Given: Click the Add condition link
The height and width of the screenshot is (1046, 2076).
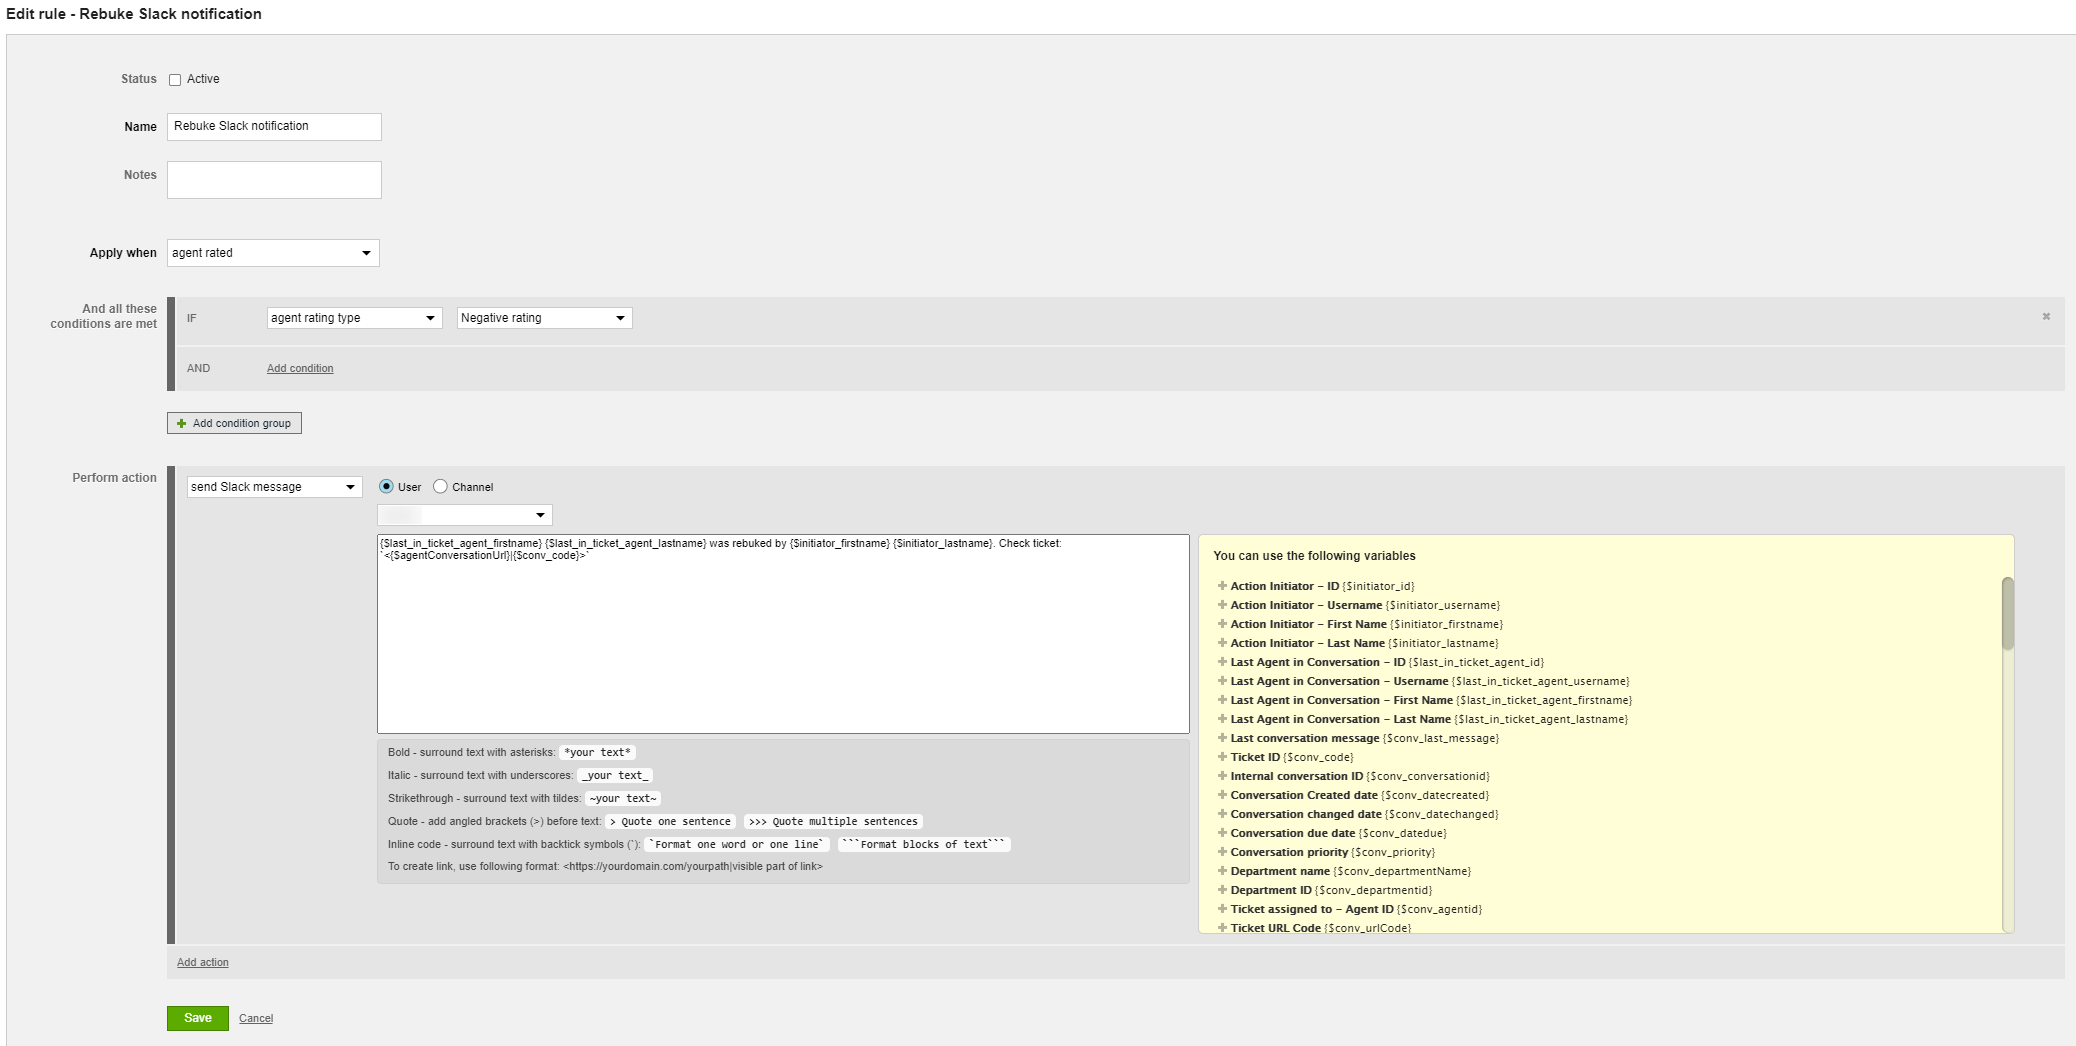Looking at the screenshot, I should click(300, 369).
